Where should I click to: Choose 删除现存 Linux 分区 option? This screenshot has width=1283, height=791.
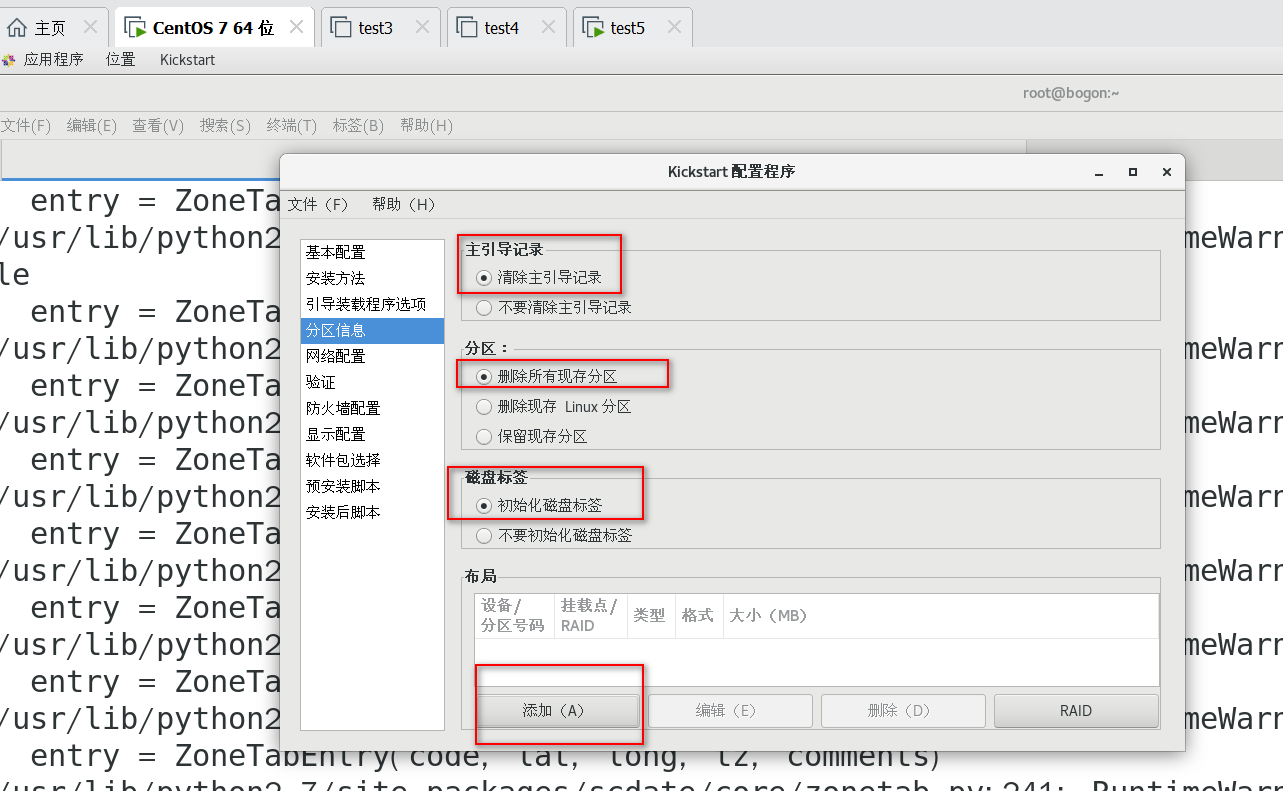click(x=554, y=407)
